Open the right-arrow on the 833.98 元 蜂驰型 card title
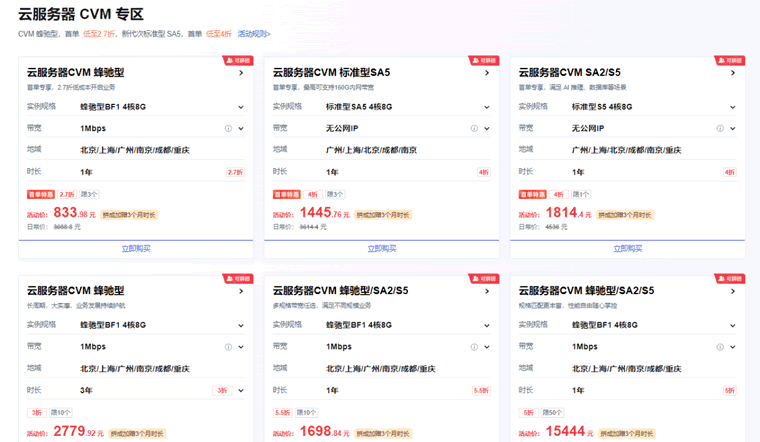 (241, 73)
